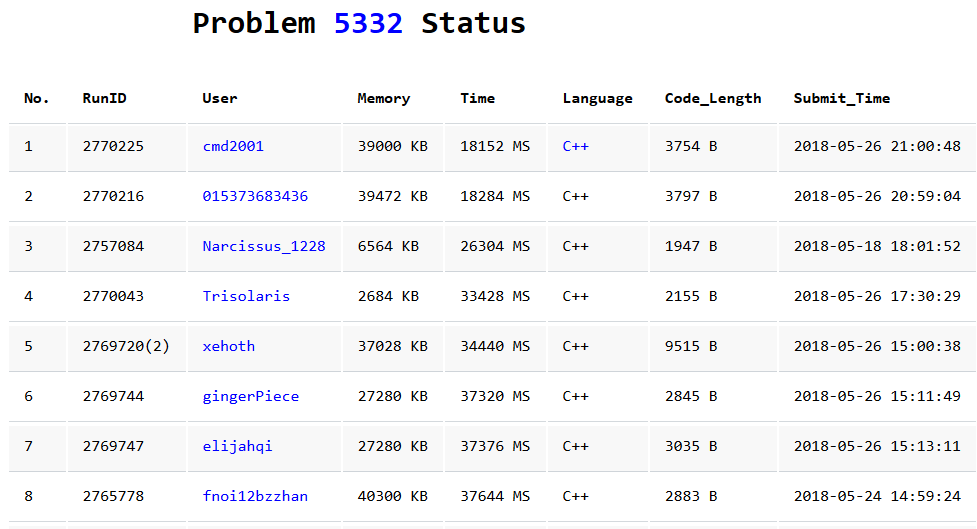977x529 pixels.
Task: Open user Trisolaris profile
Action: coord(246,296)
